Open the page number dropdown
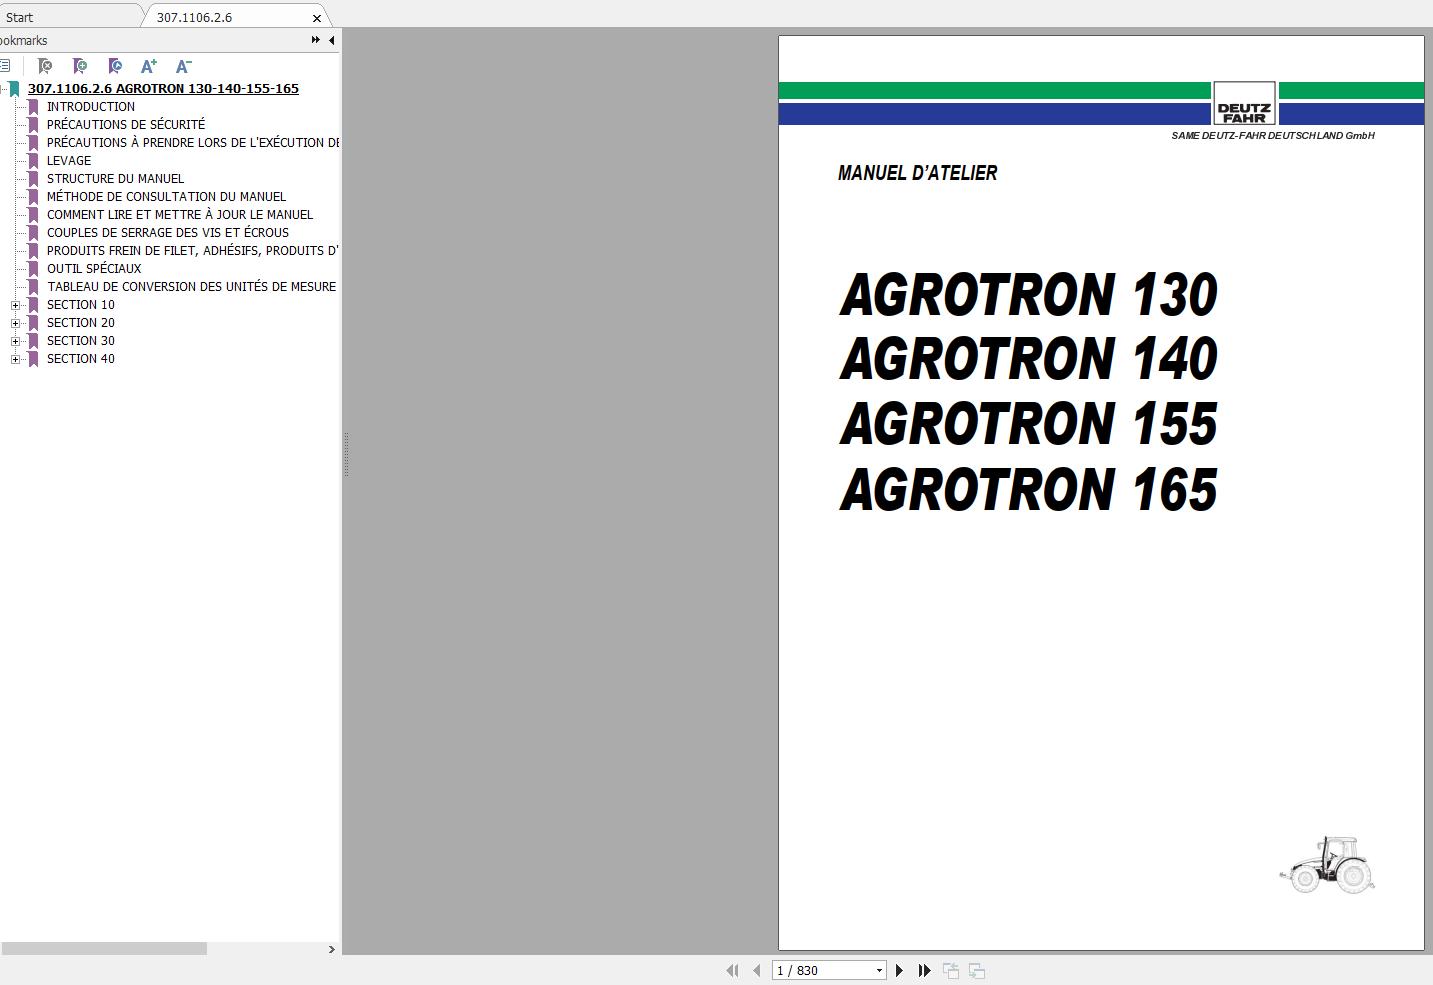The width and height of the screenshot is (1433, 985). tap(879, 970)
